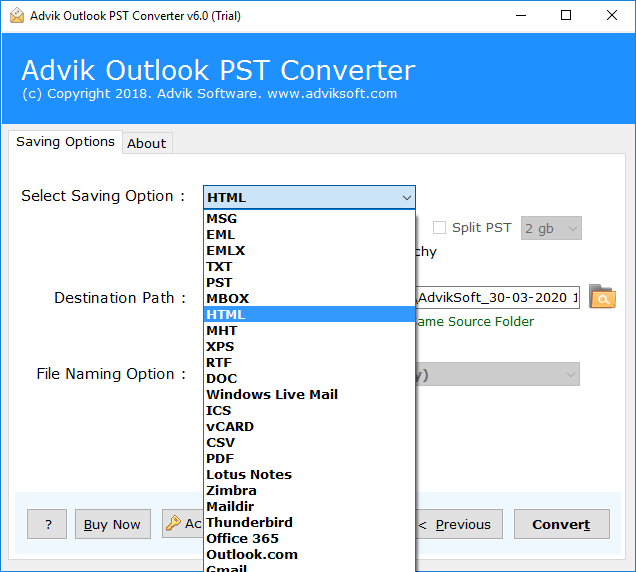This screenshot has height=572, width=636.
Task: Select TXT format option
Action: (309, 267)
